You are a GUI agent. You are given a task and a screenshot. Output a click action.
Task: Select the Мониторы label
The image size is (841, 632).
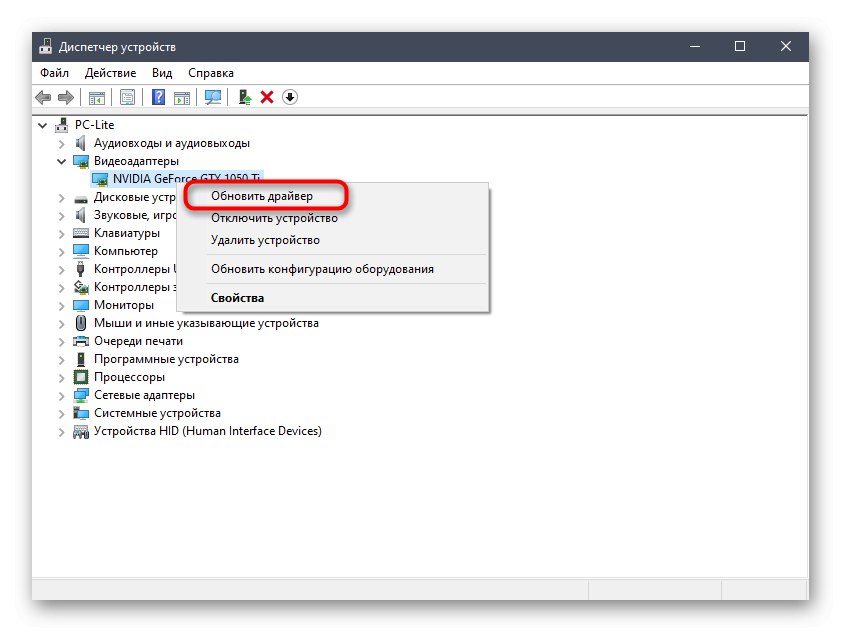124,305
